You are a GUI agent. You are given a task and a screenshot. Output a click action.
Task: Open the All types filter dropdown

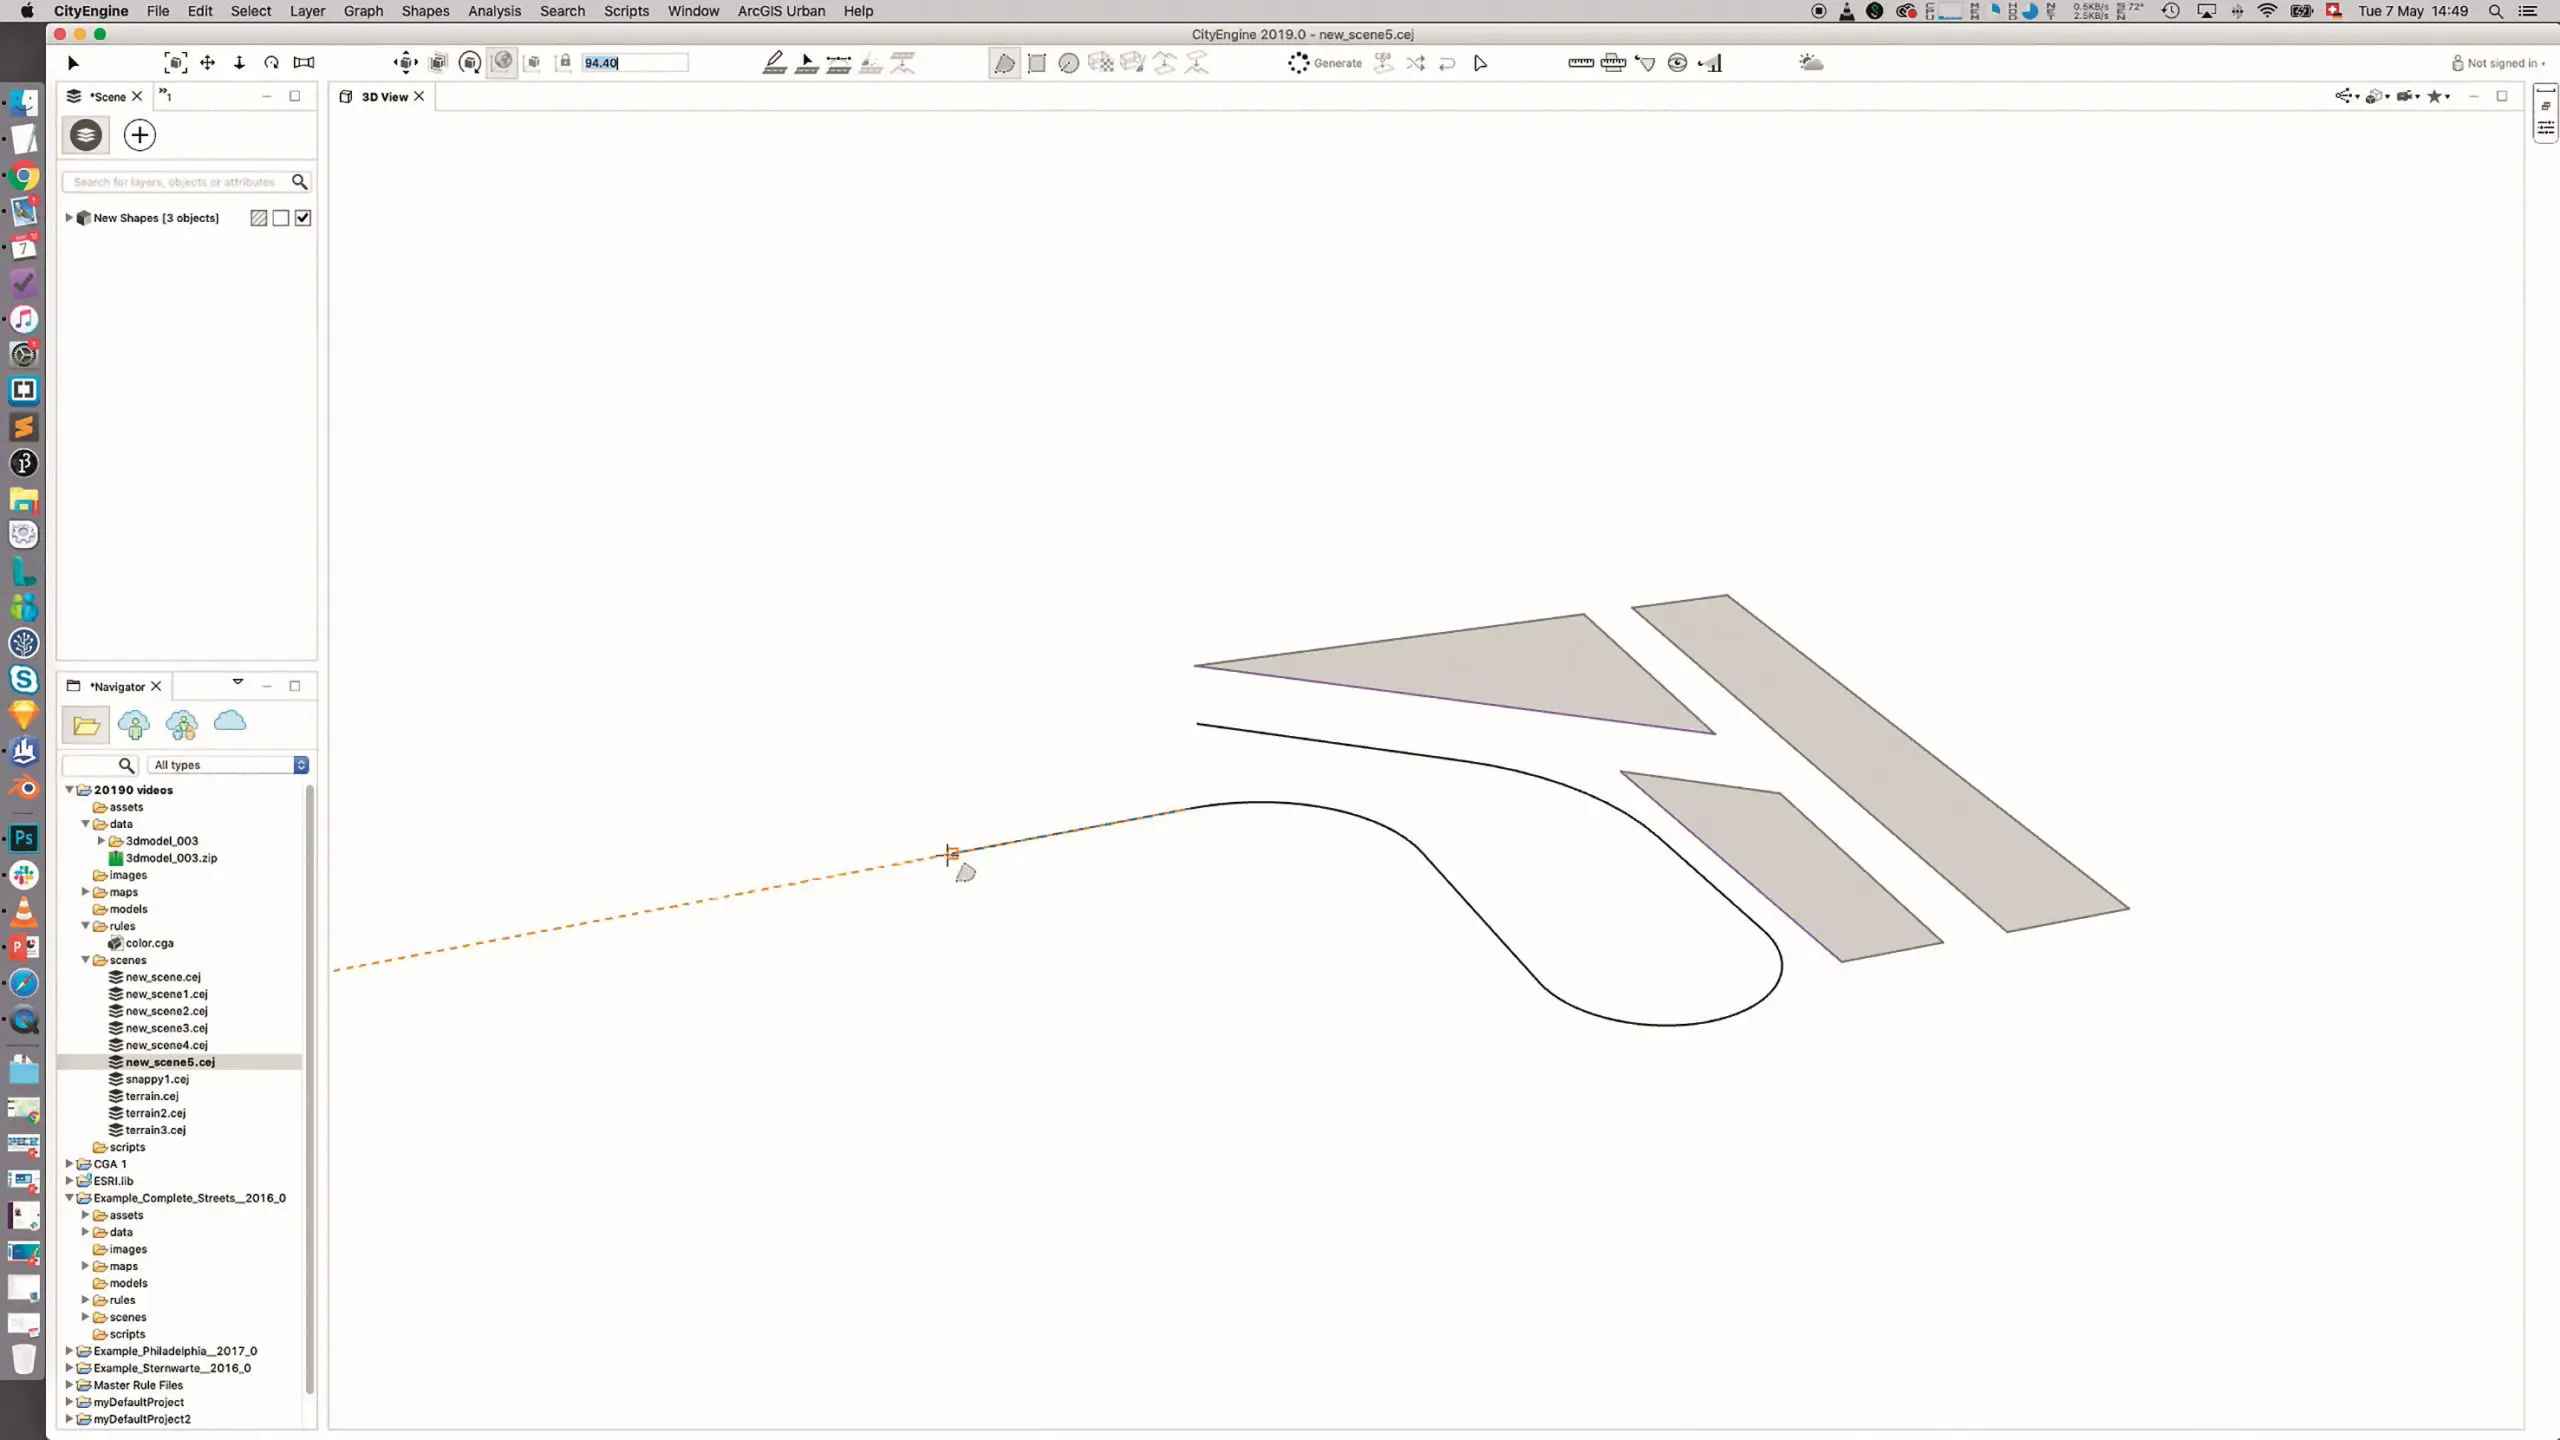pyautogui.click(x=228, y=765)
